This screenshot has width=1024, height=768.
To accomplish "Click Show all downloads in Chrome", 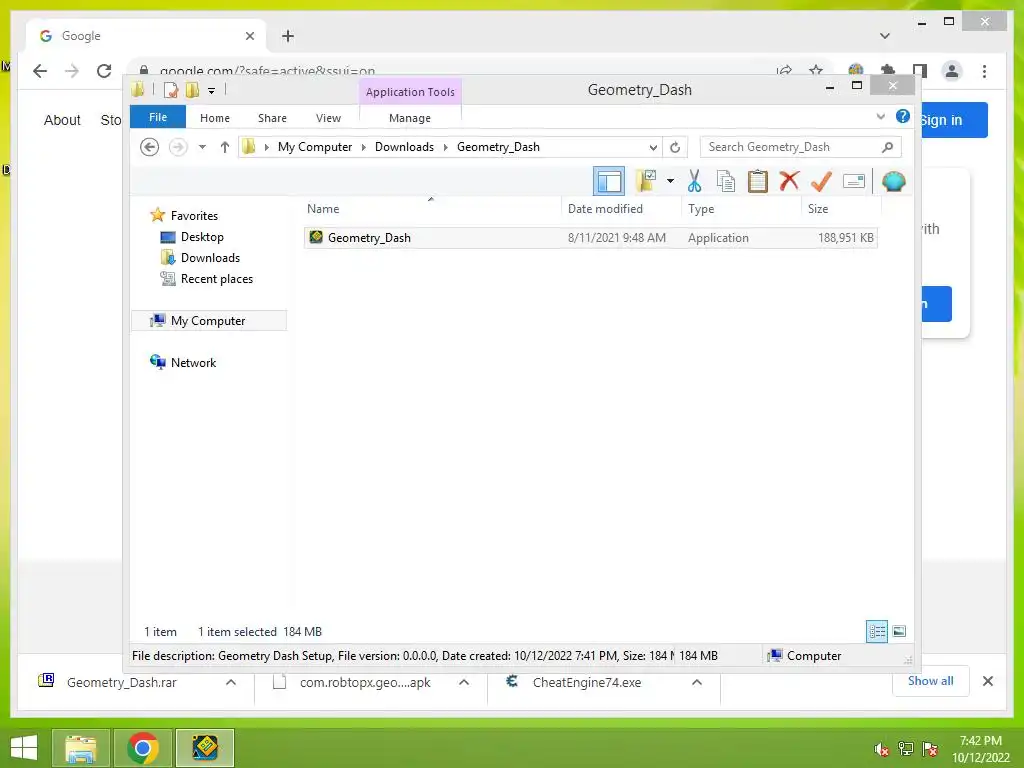I will tap(931, 681).
